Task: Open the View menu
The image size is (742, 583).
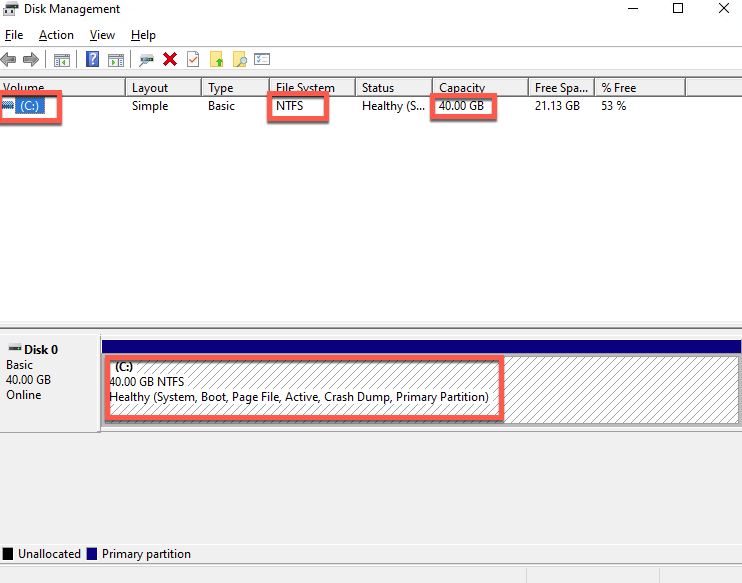Action: 102,35
